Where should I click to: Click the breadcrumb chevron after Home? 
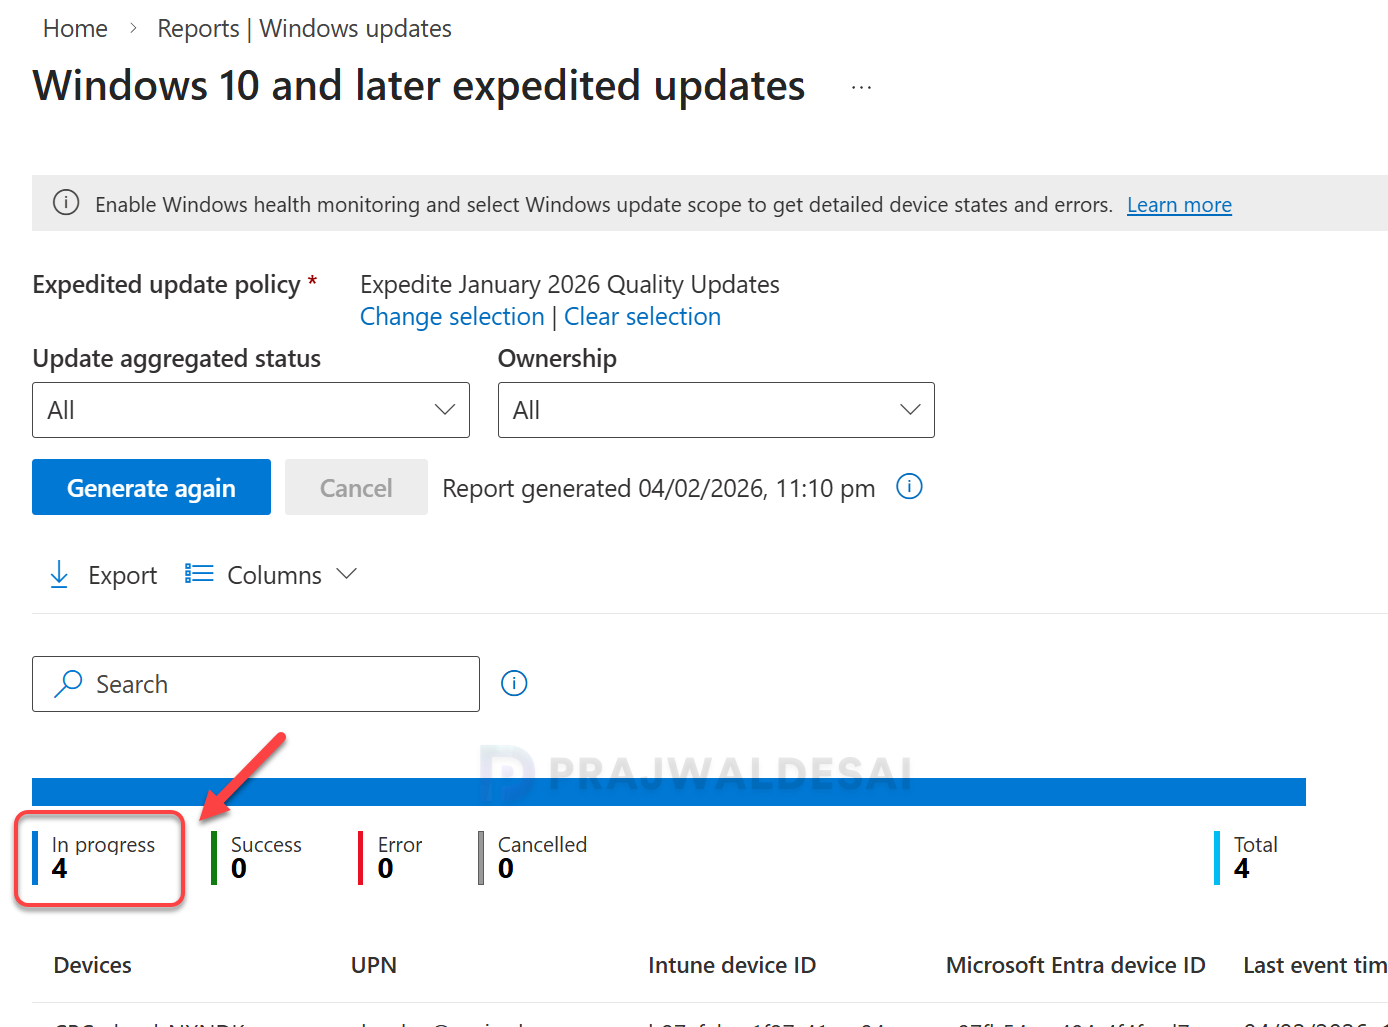click(133, 29)
